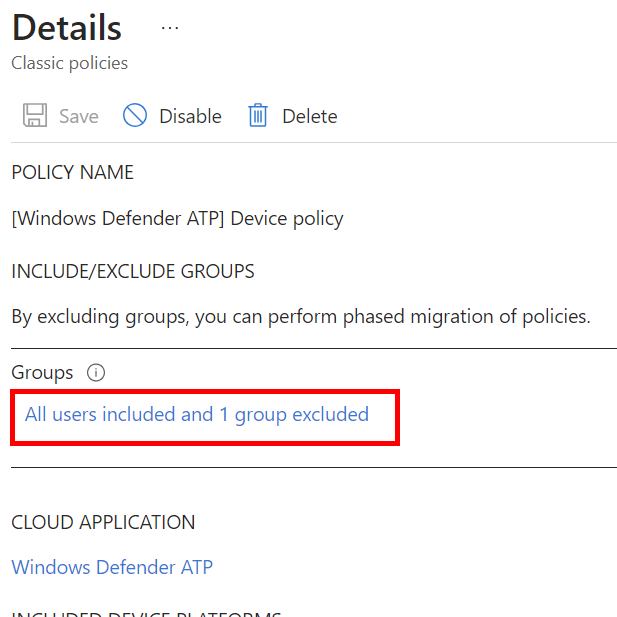Click the Delete trash can icon

click(x=258, y=116)
